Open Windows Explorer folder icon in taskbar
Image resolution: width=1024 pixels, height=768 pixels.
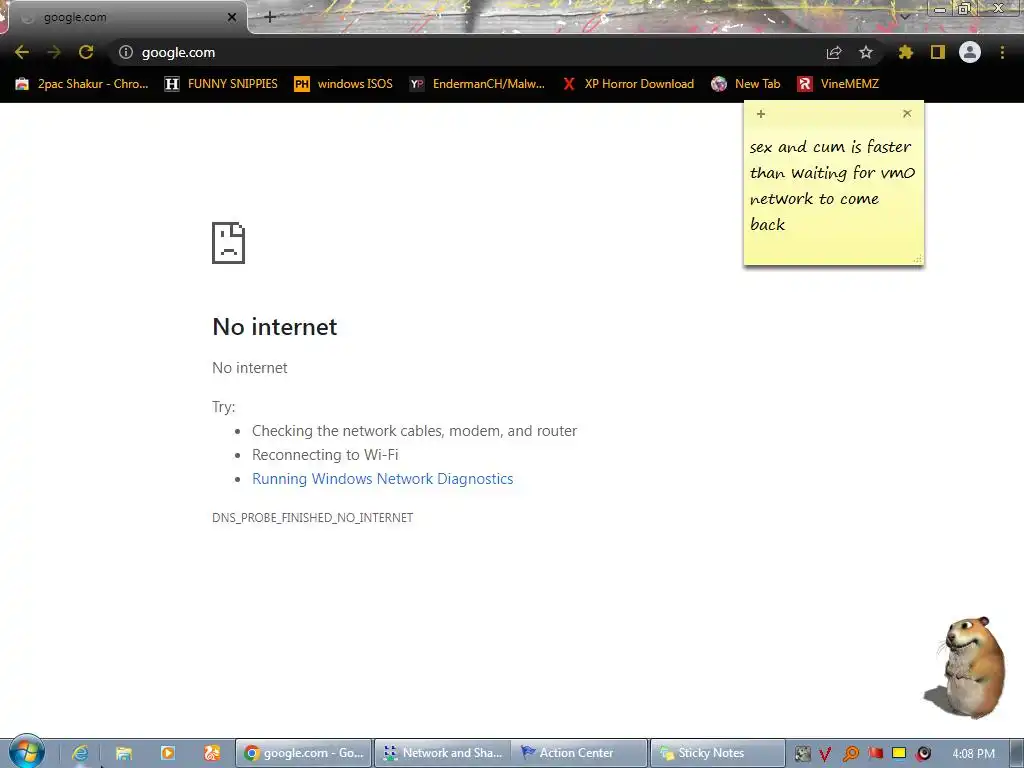point(124,753)
